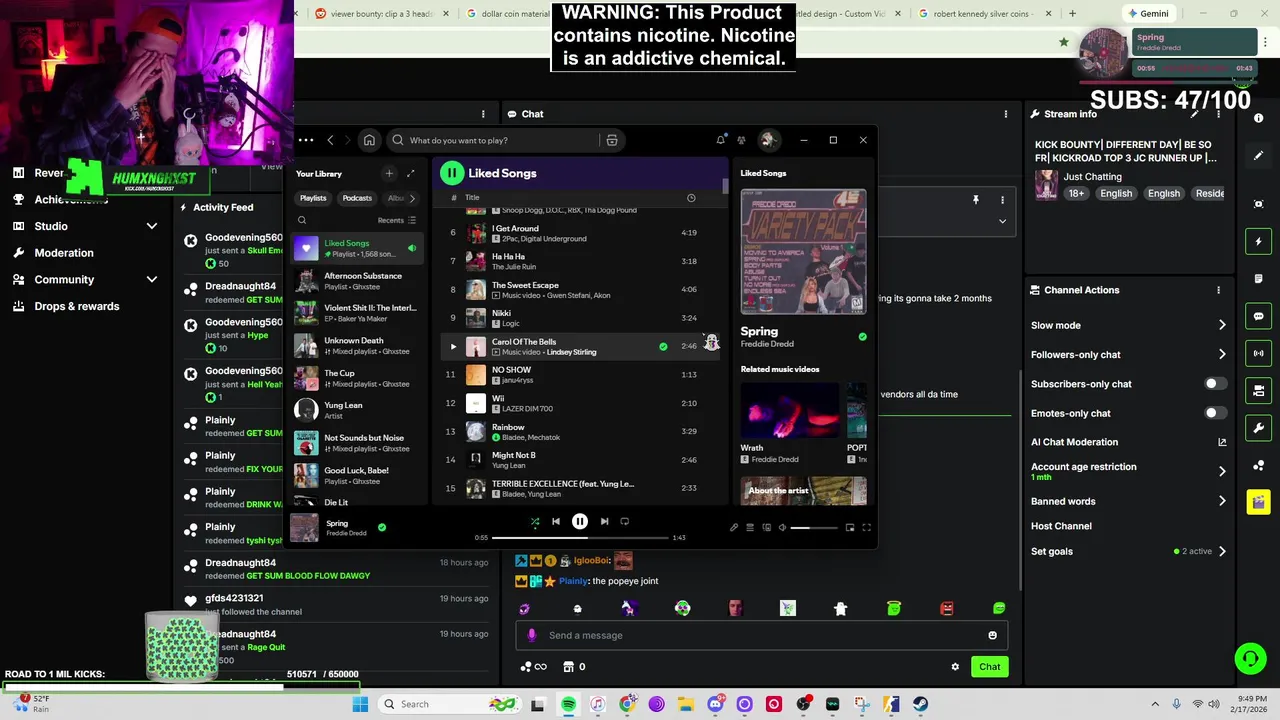Toggle Subscribers-only chat switch
This screenshot has height=720, width=1280.
[x=1214, y=384]
